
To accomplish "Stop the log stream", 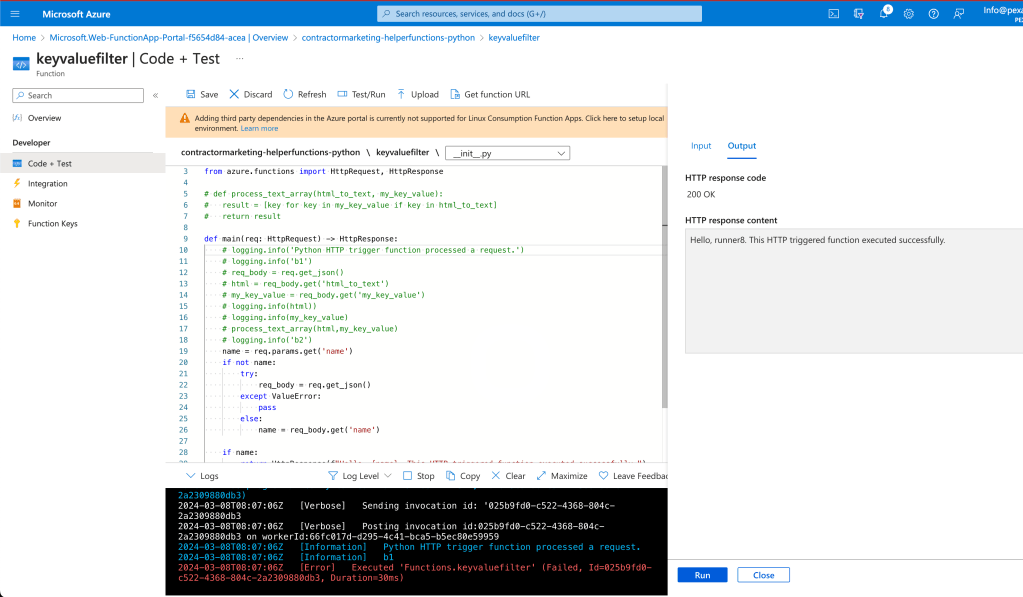I will click(x=419, y=476).
